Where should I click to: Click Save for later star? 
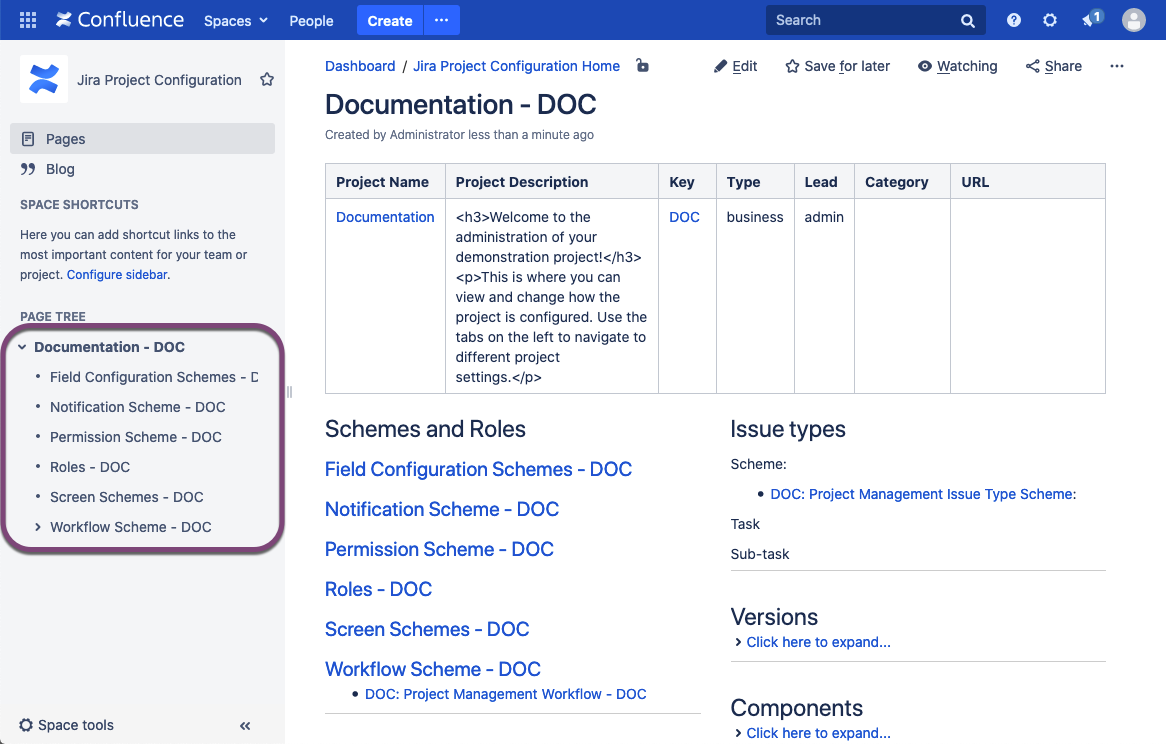pyautogui.click(x=837, y=66)
